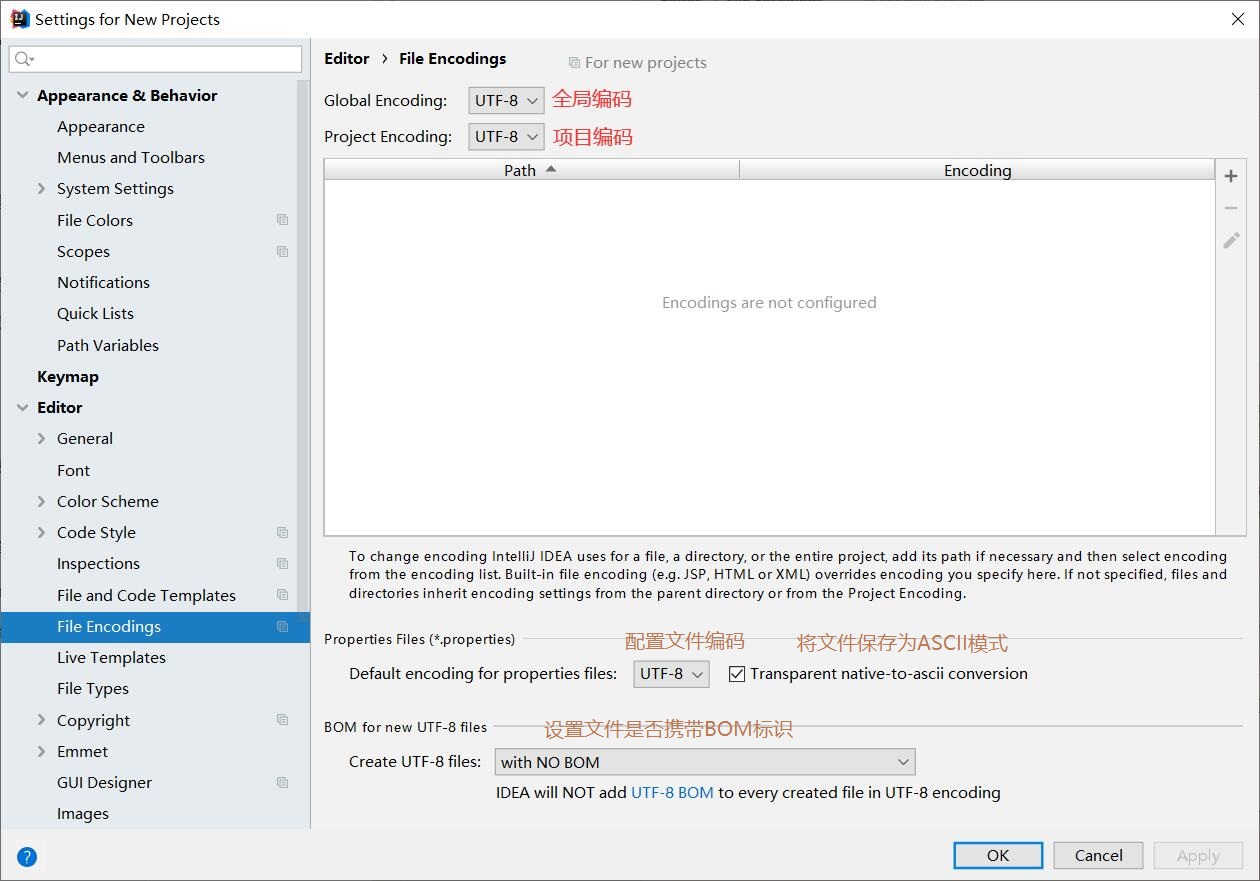Expand the Code Style node
Viewport: 1260px width, 881px height.
point(41,532)
